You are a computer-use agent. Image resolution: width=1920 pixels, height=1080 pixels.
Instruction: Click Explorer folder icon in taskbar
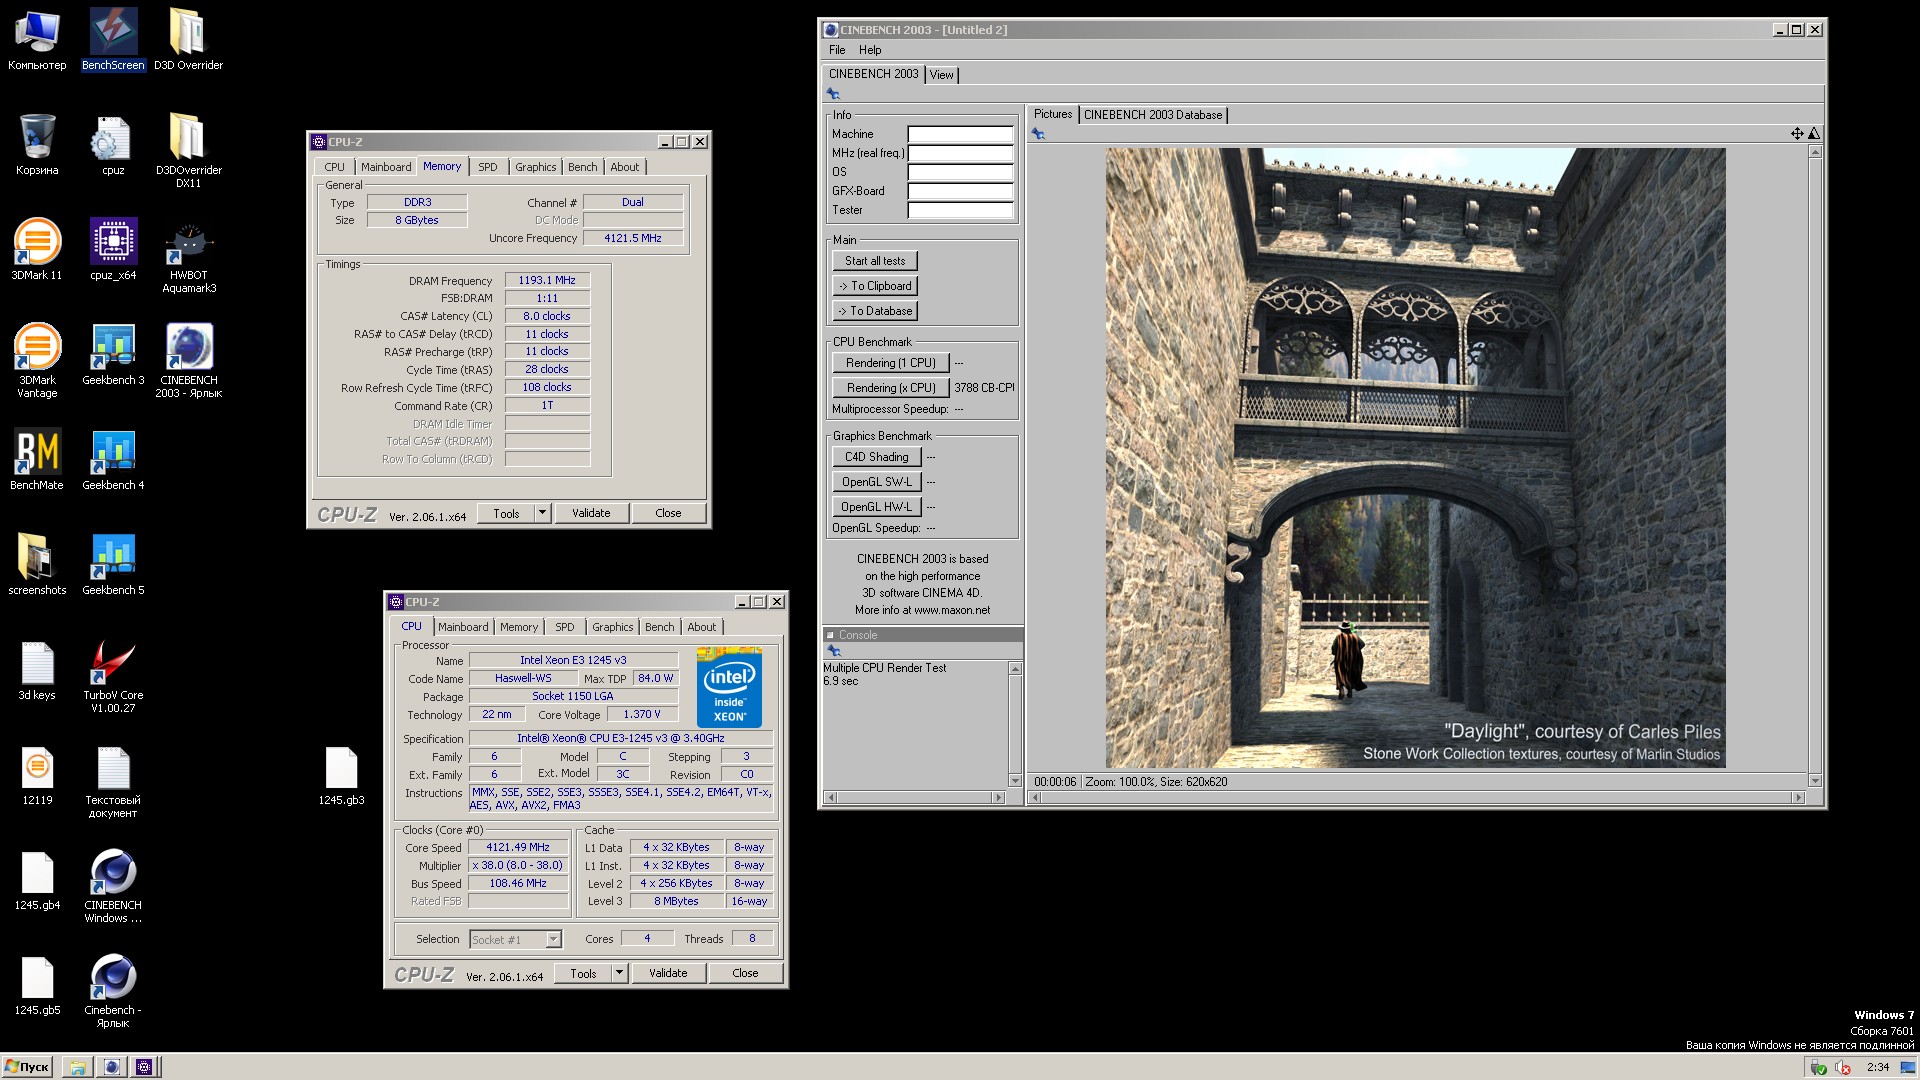(77, 1067)
